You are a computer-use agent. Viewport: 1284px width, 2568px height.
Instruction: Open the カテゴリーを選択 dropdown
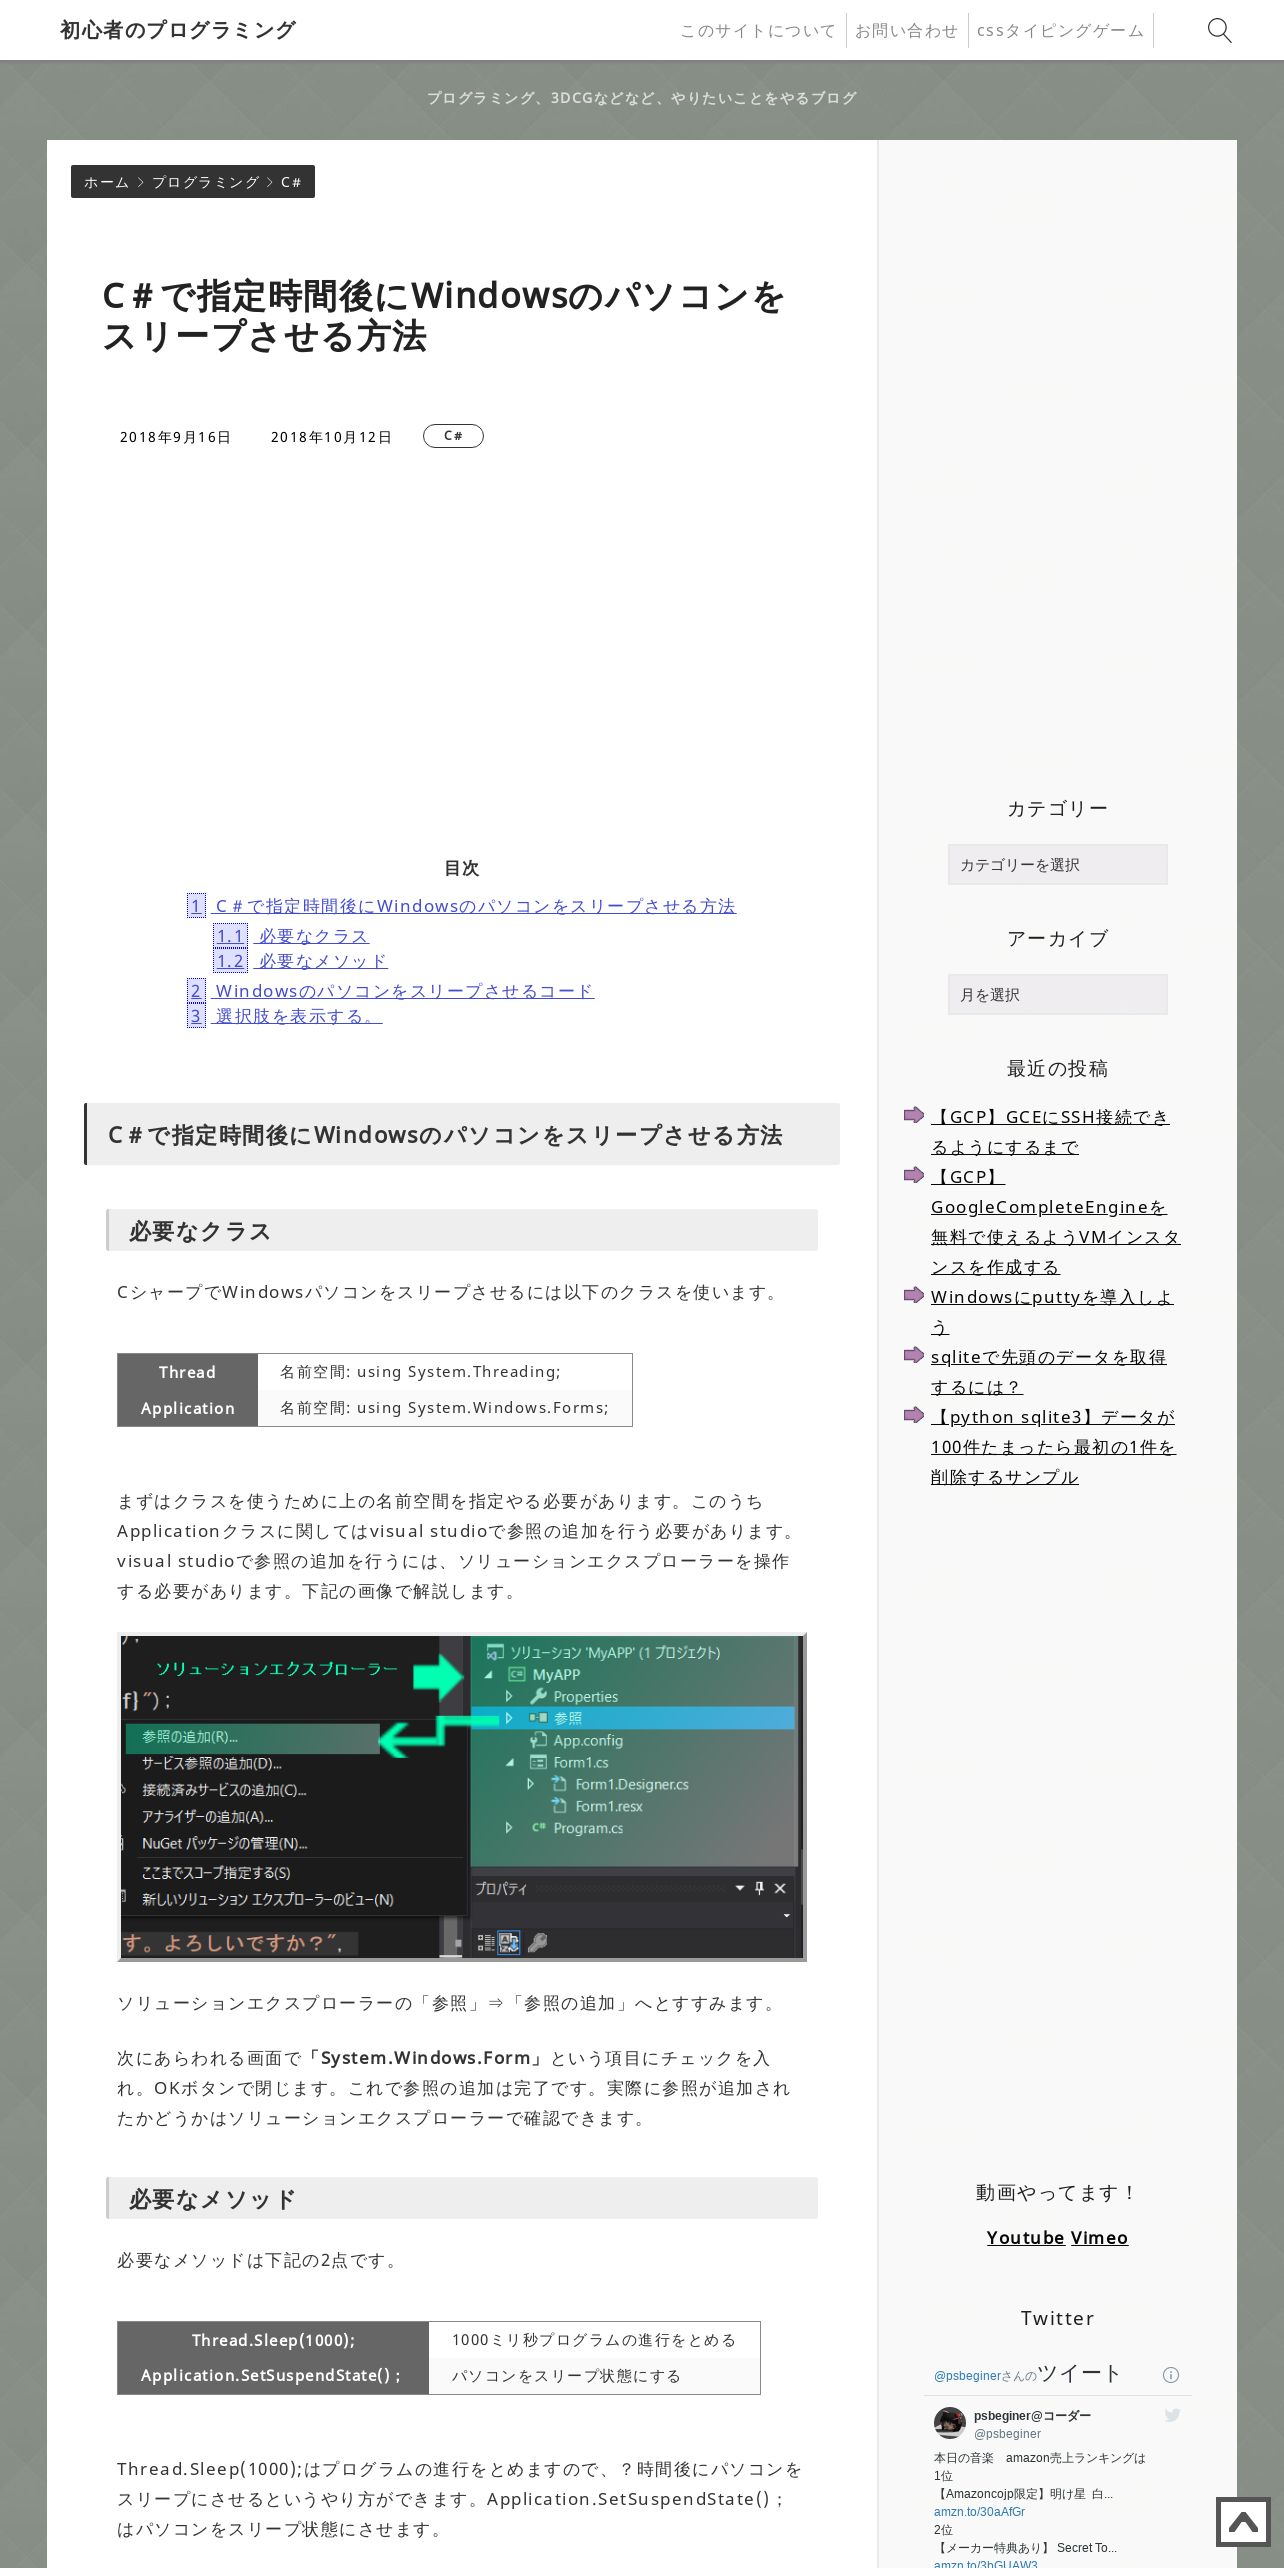point(1057,864)
